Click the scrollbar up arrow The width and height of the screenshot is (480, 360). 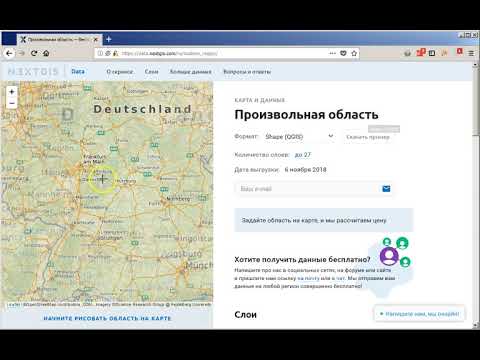[476, 65]
